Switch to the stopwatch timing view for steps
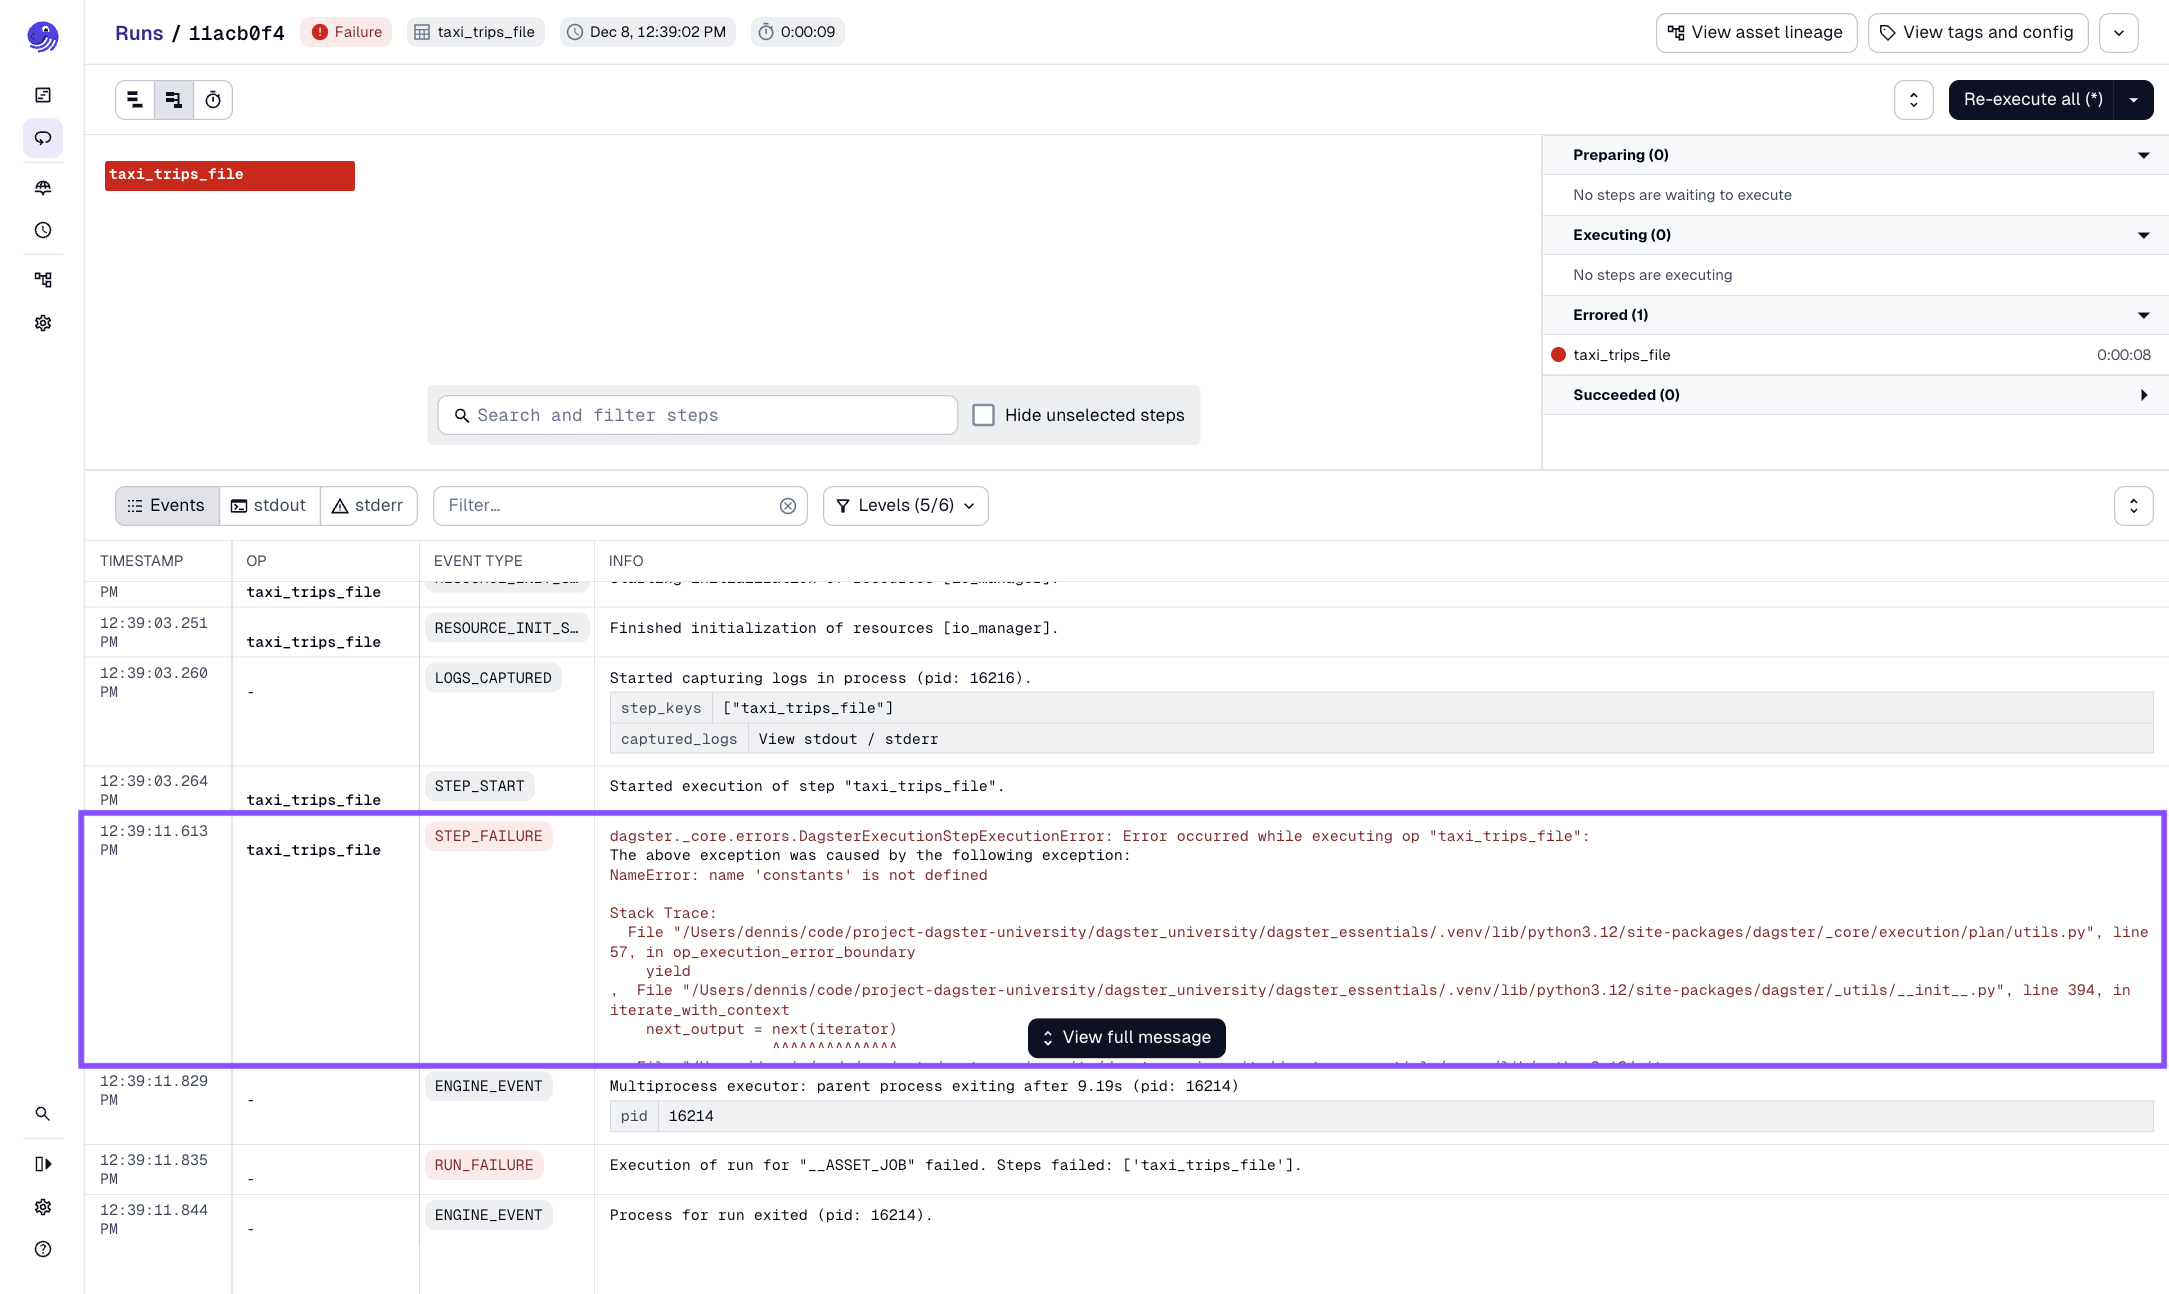2169x1294 pixels. pyautogui.click(x=212, y=99)
